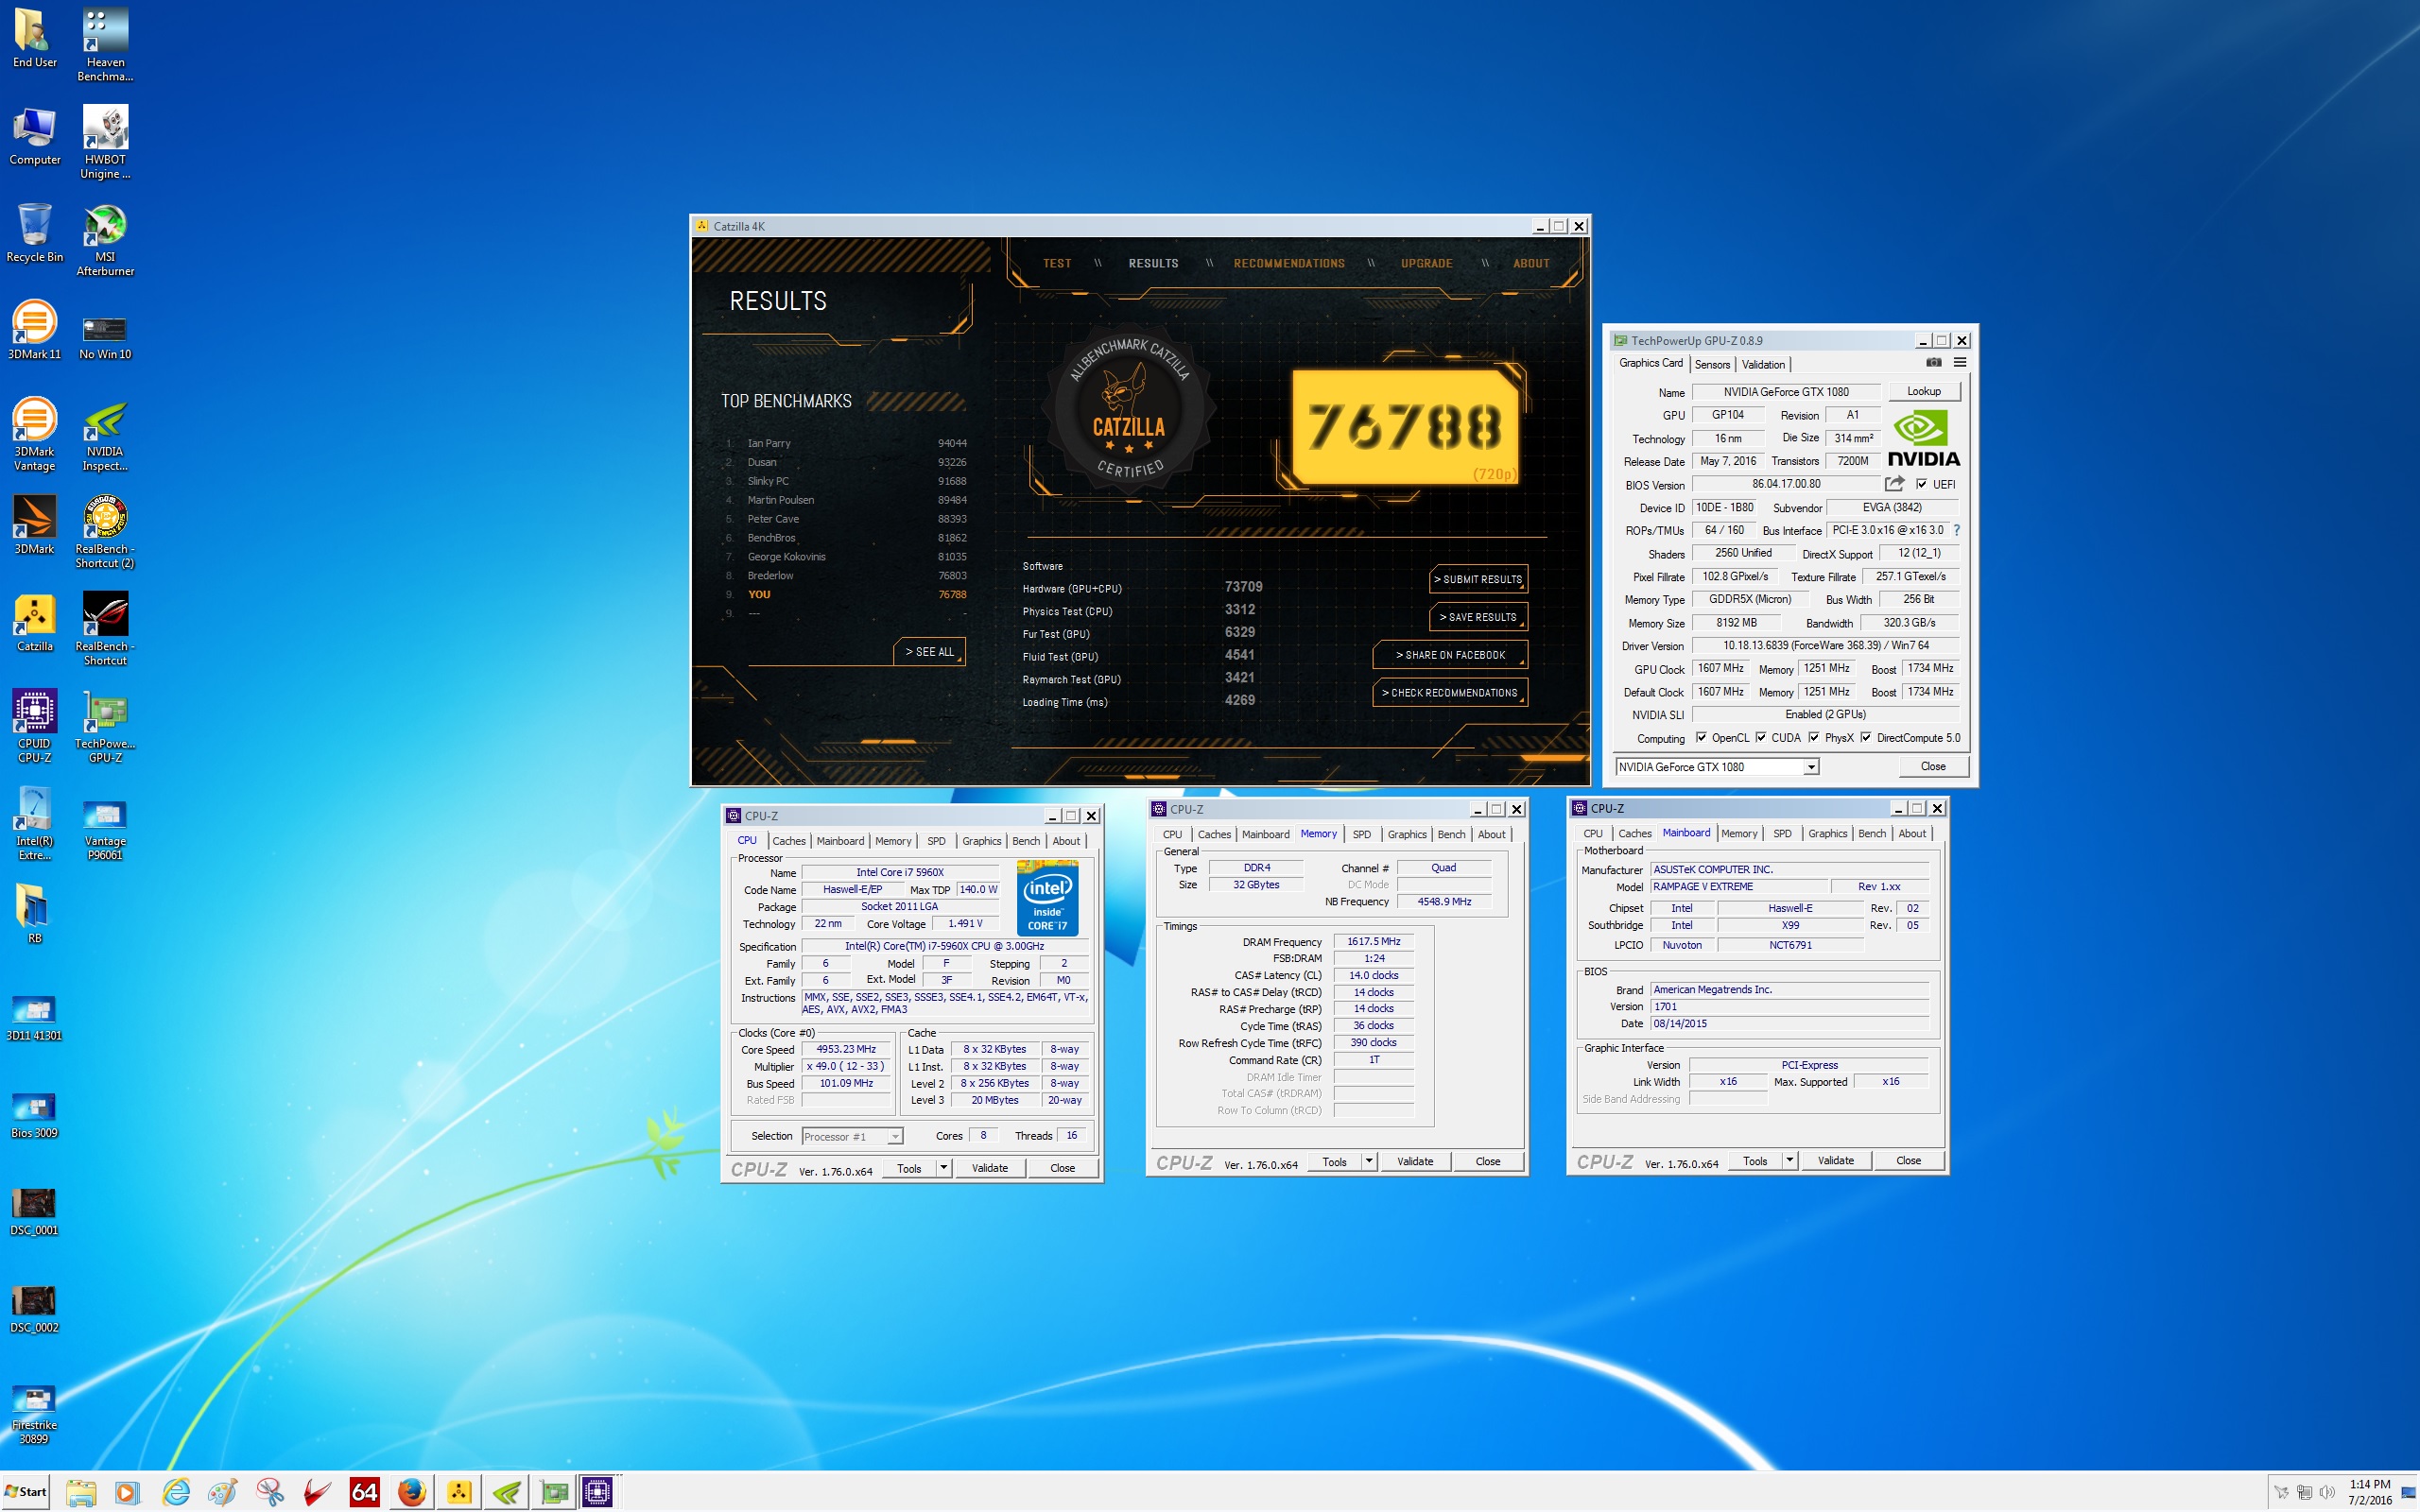The width and height of the screenshot is (2420, 1512).
Task: Open the Tools dropdown arrow in the Memory-tab CPU-Z window
Action: (x=1369, y=1161)
